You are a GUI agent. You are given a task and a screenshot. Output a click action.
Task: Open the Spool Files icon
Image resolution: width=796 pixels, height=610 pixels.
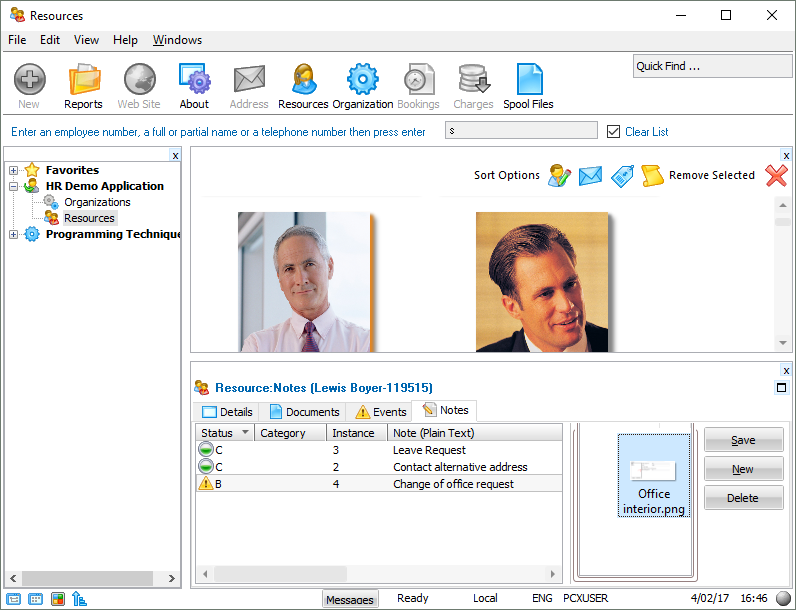529,79
